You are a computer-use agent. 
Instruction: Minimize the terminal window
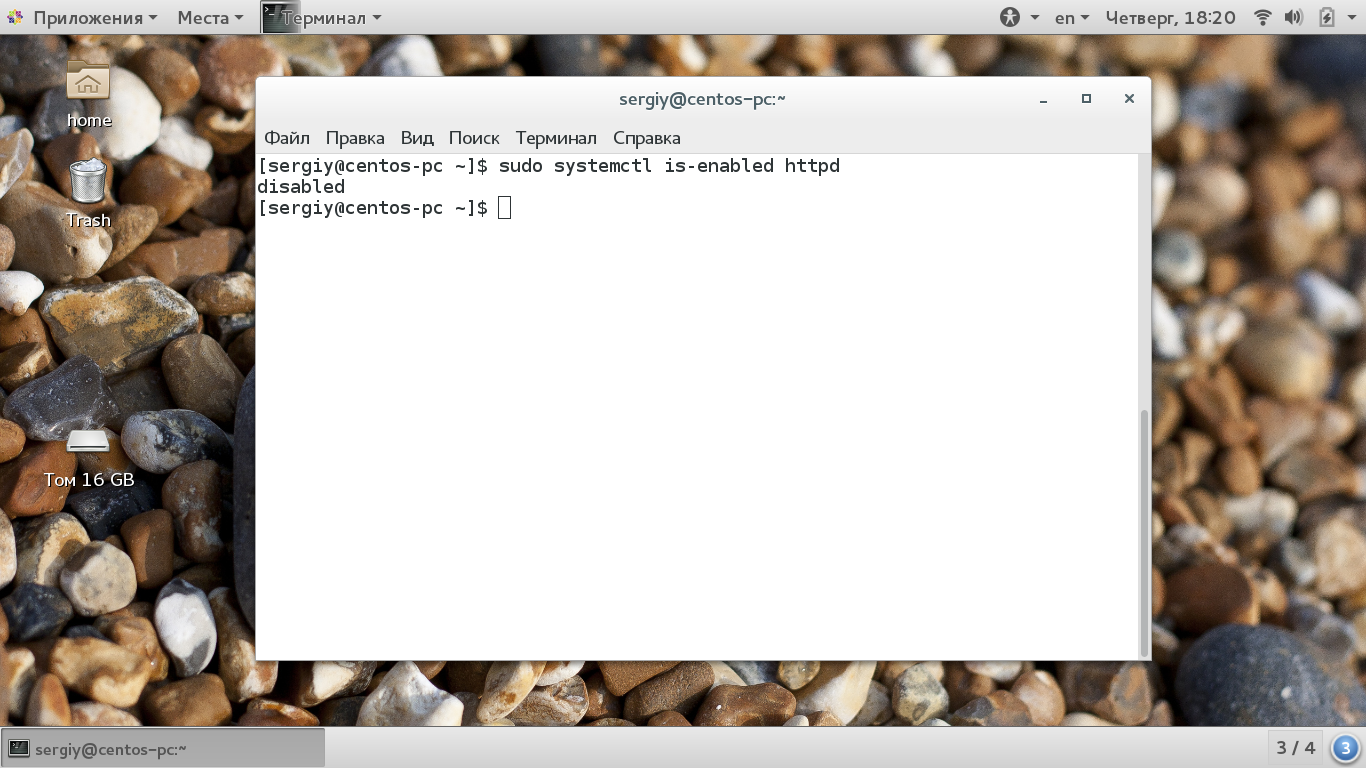(x=1044, y=99)
